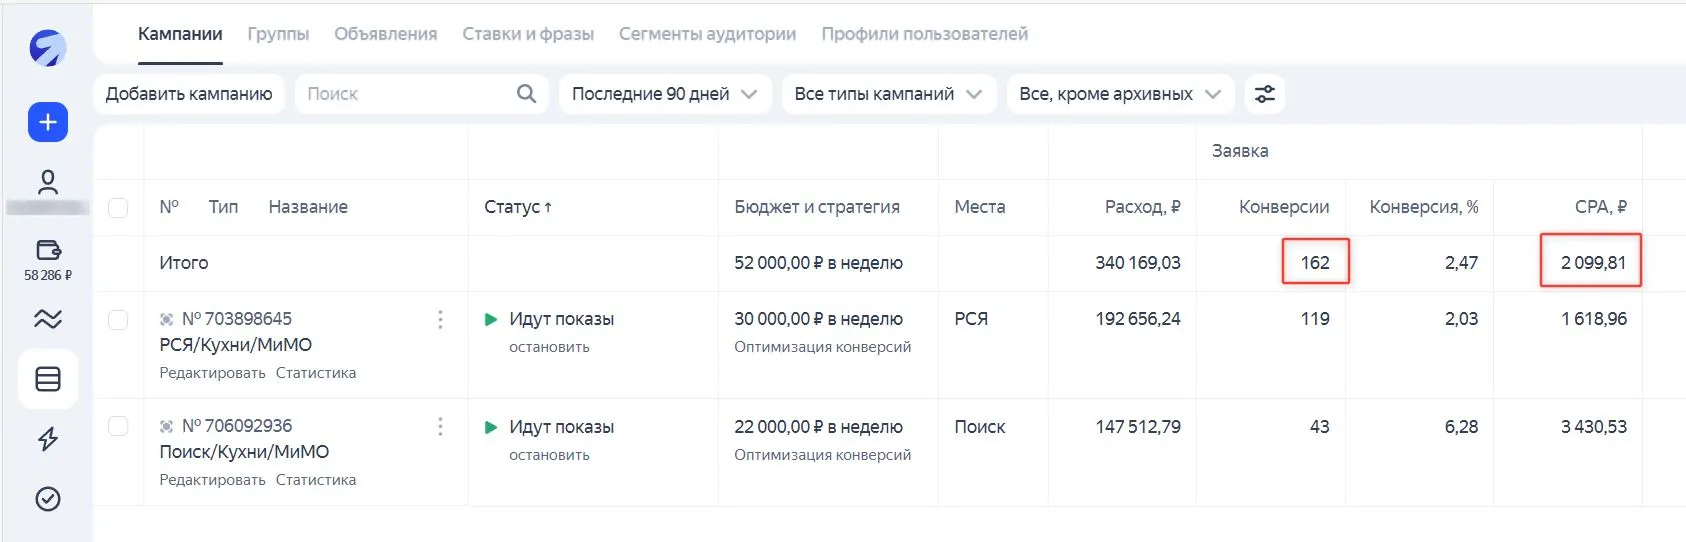The width and height of the screenshot is (1686, 542).
Task: Tick the select-all checkbox in table header
Action: [x=118, y=207]
